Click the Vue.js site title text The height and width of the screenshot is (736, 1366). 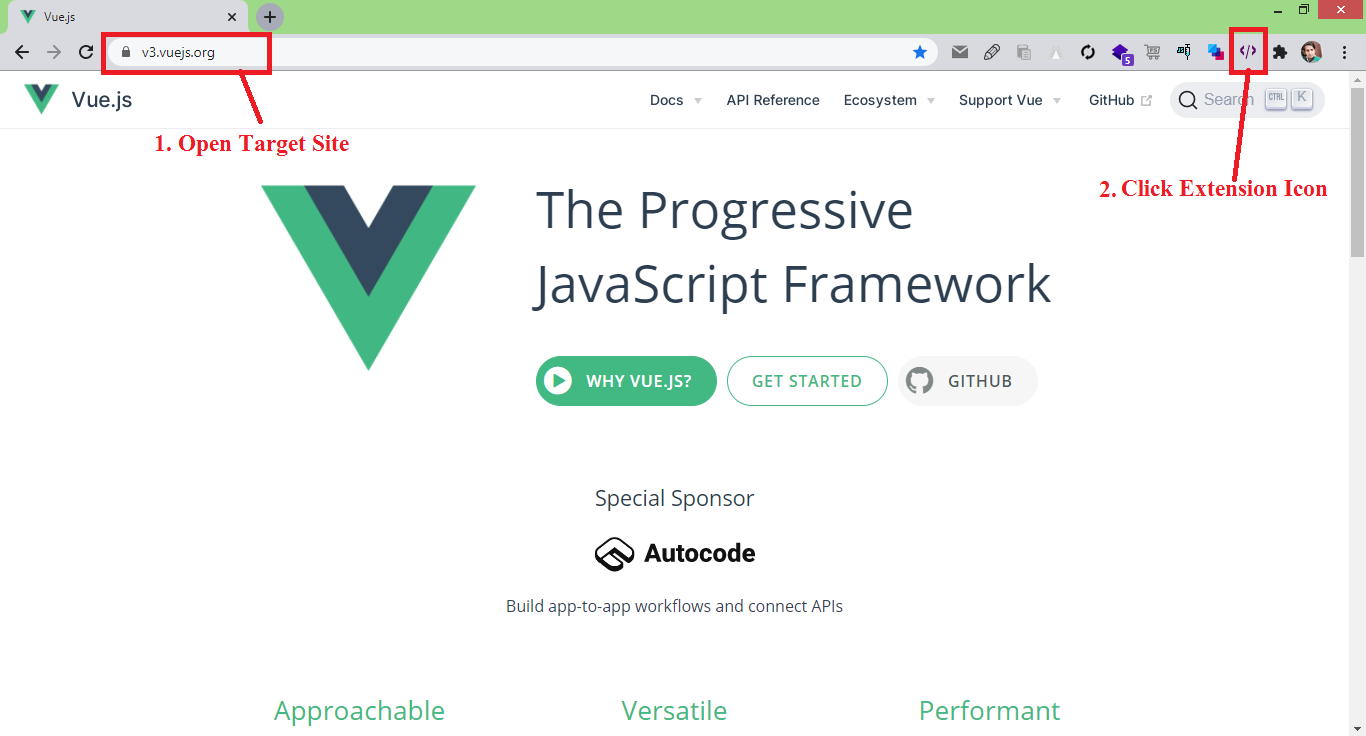point(102,100)
